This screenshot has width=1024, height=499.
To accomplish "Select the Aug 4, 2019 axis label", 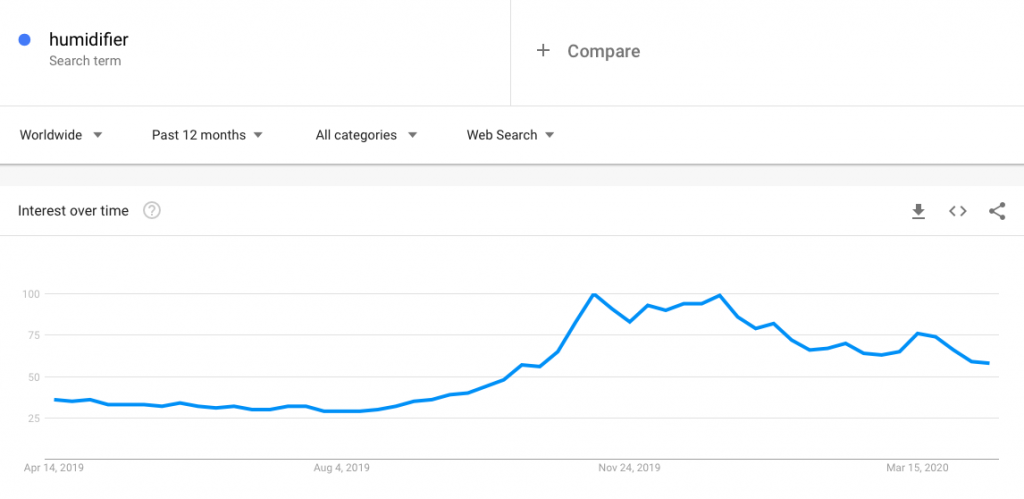I will coord(342,467).
